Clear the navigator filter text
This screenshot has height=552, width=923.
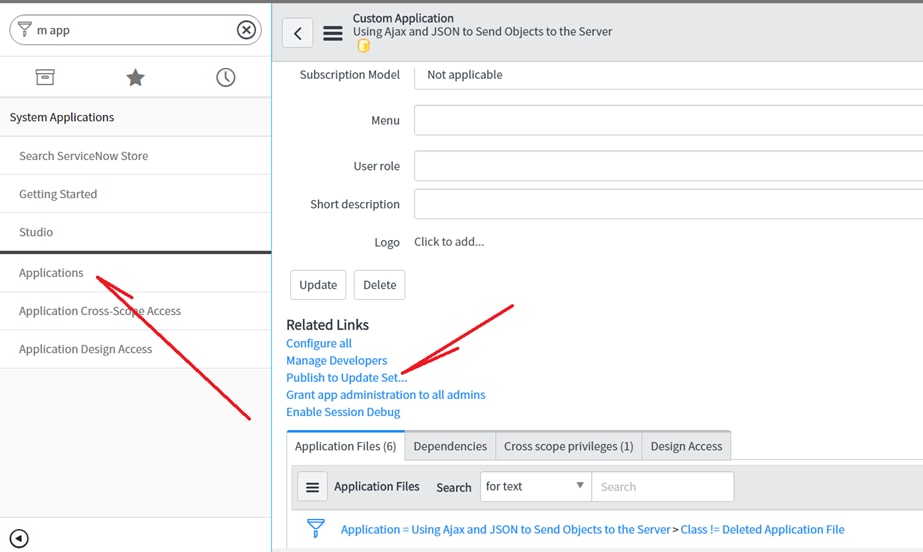click(246, 29)
